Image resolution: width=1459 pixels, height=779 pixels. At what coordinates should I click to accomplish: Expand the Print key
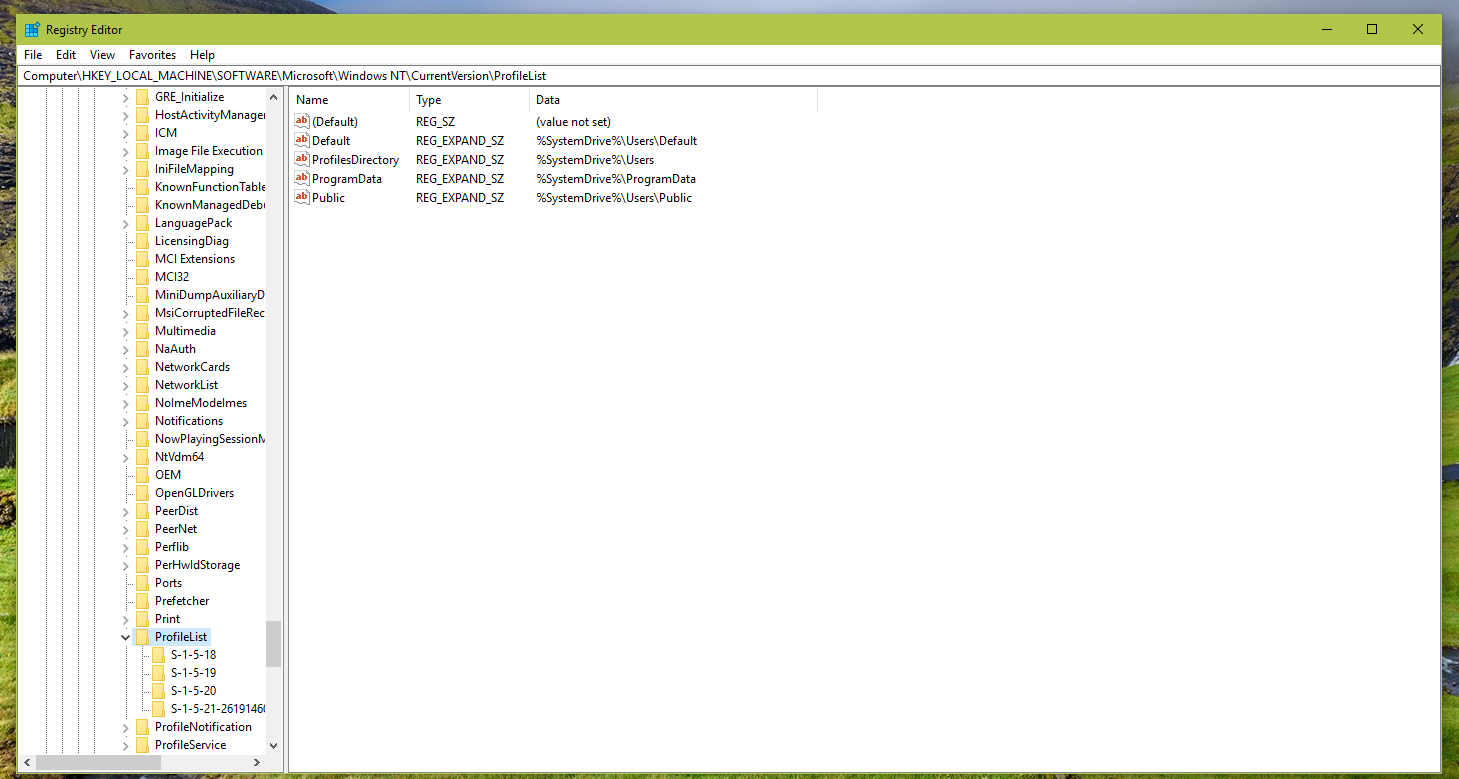[126, 619]
